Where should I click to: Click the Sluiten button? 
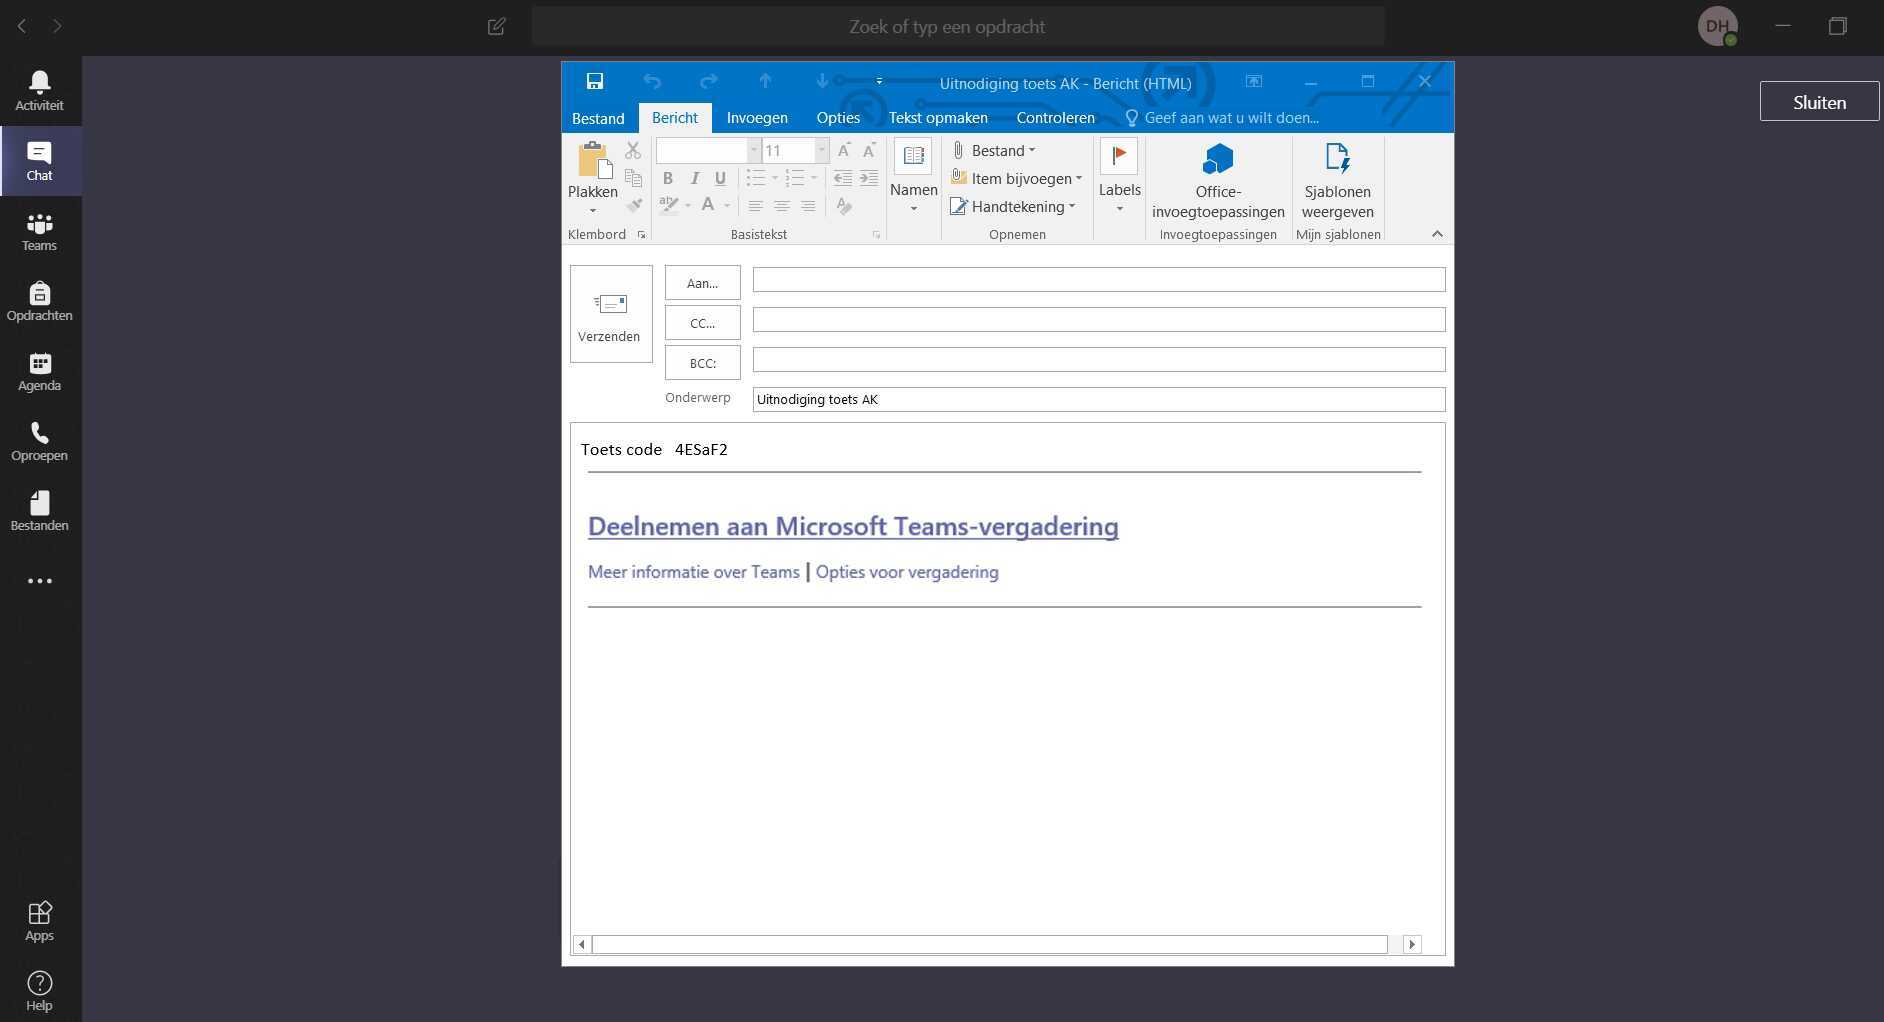[x=1818, y=102]
